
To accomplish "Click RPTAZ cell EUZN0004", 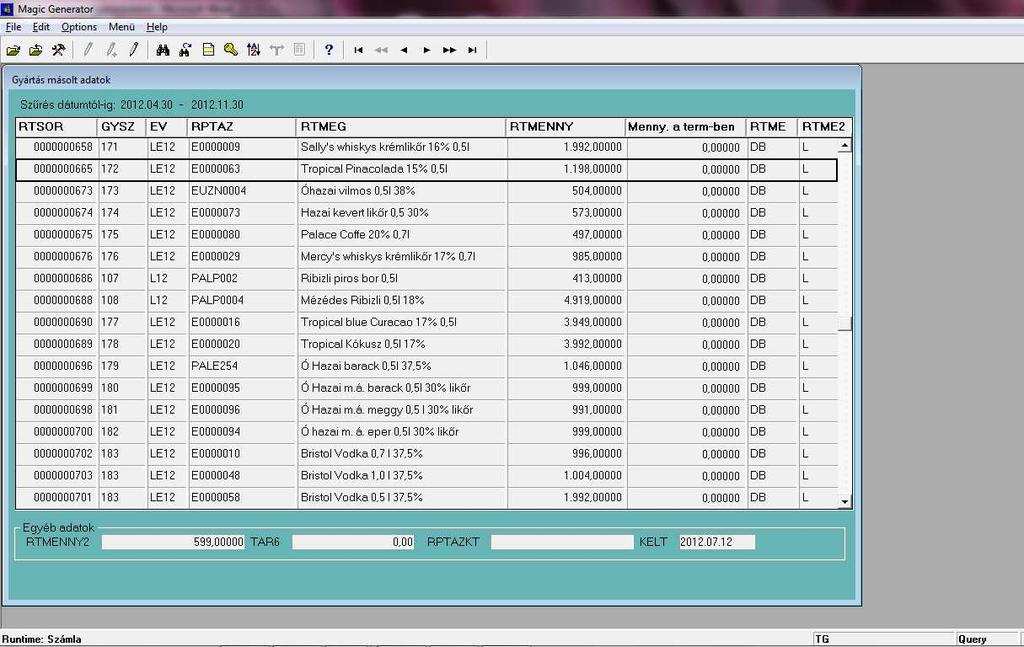I will [x=242, y=191].
